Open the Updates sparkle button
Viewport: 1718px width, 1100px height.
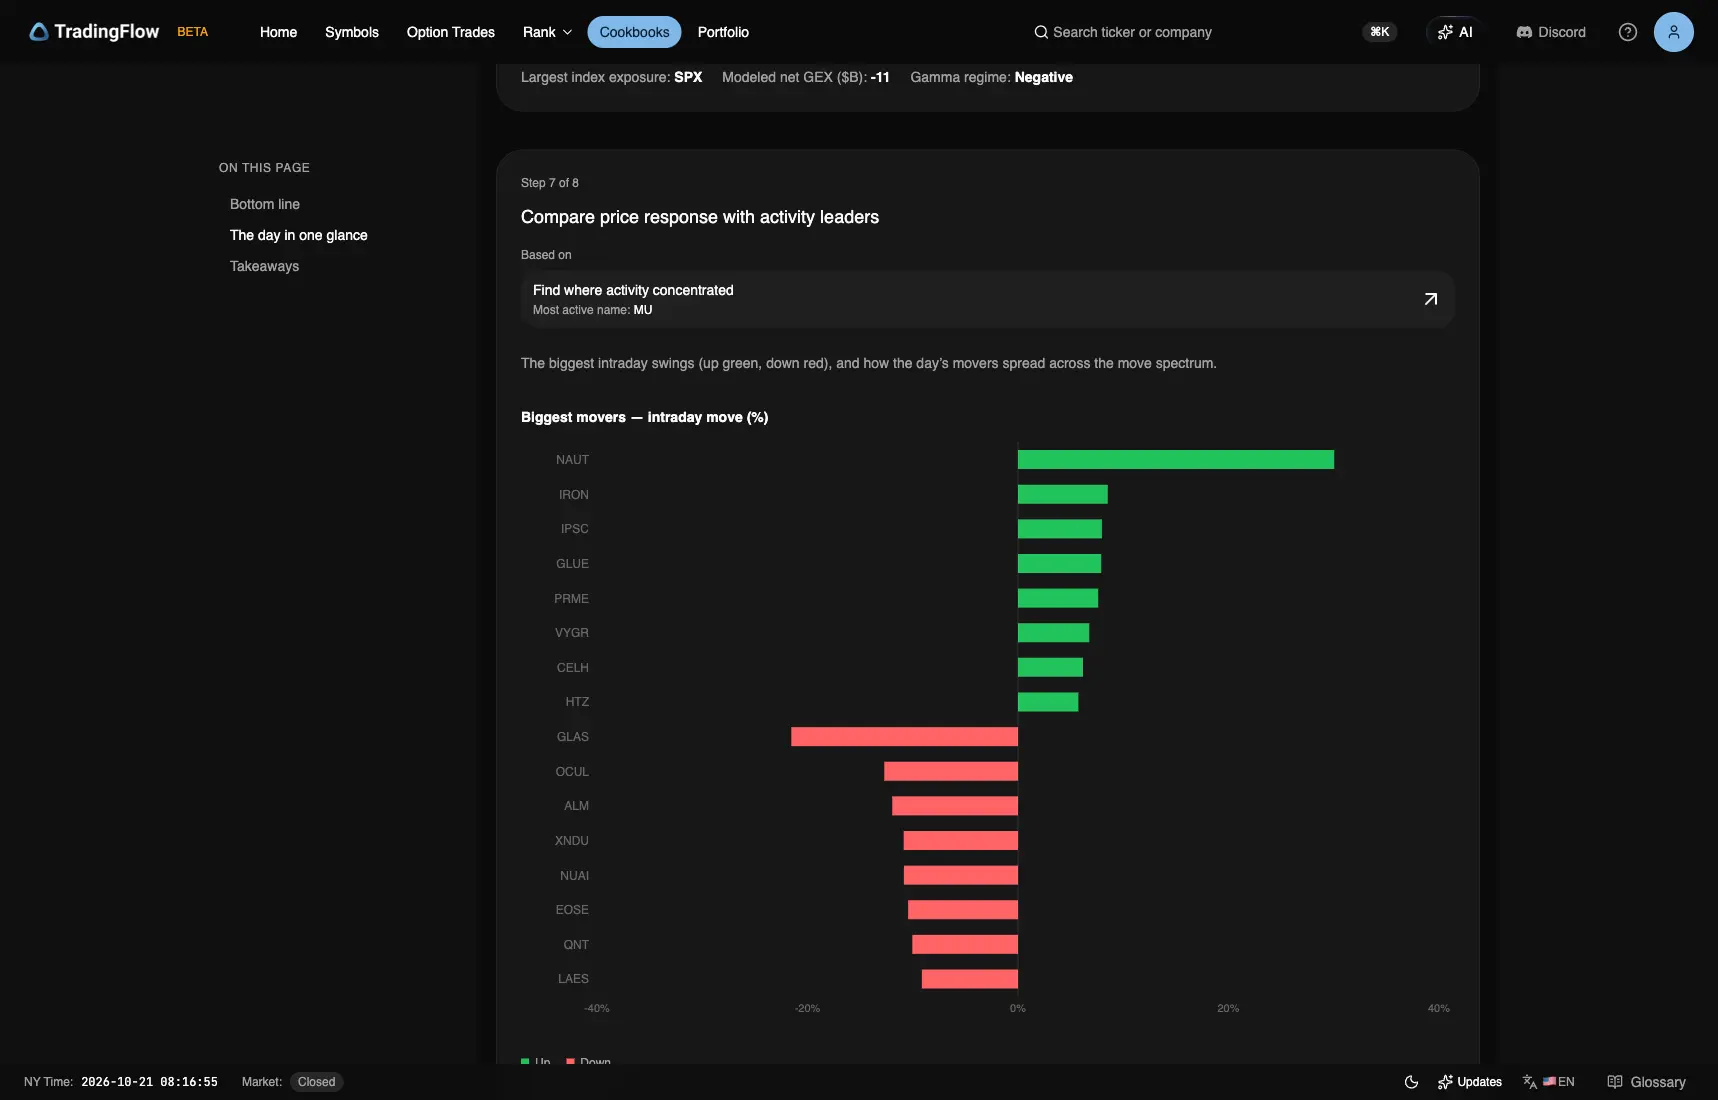coord(1470,1082)
